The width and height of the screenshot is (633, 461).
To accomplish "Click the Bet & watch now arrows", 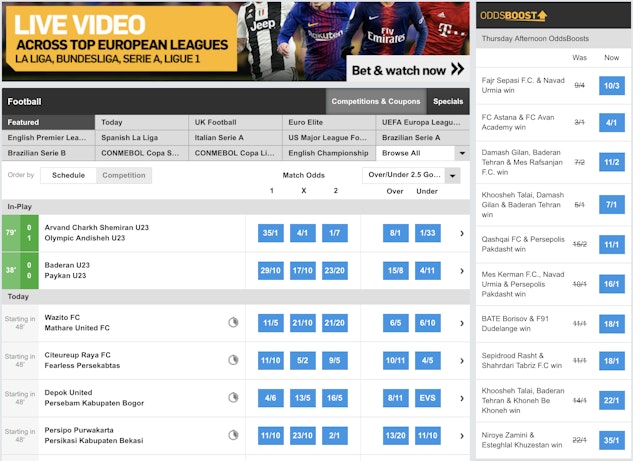I will click(x=457, y=70).
